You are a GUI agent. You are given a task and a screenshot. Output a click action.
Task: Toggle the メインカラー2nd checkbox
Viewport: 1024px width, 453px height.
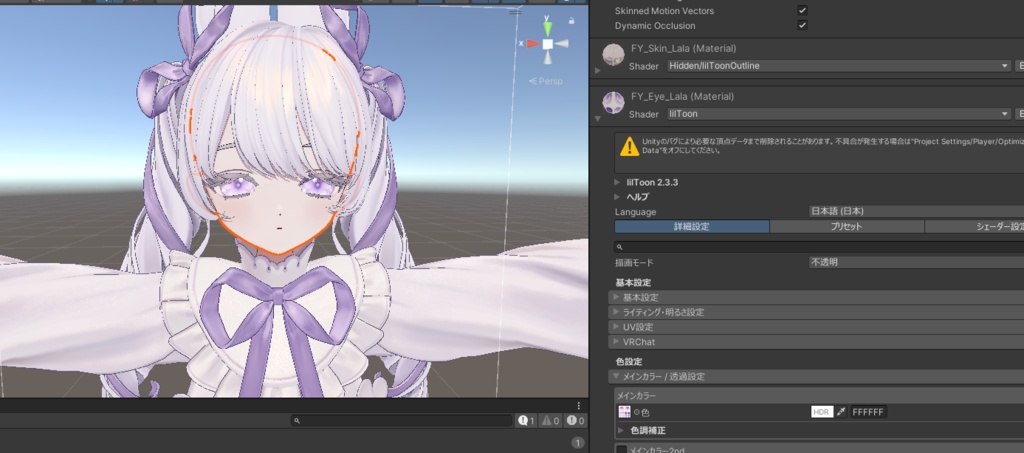coord(622,450)
